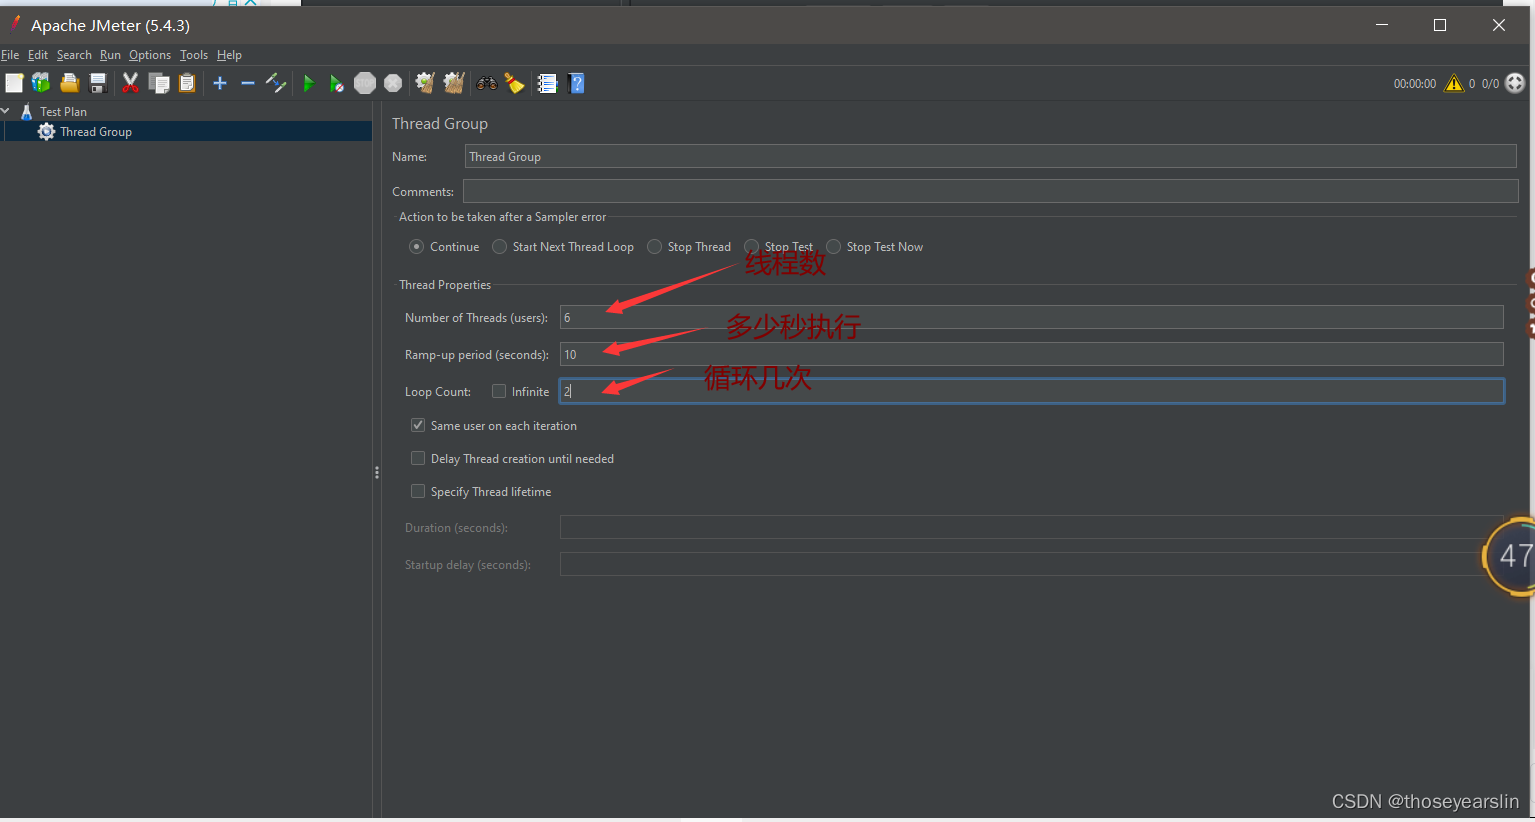Open the Options menu
The height and width of the screenshot is (822, 1535).
pos(150,55)
